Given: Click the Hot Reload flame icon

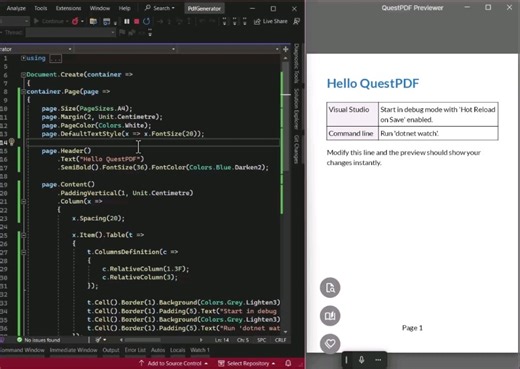Looking at the screenshot, I should click(75, 21).
